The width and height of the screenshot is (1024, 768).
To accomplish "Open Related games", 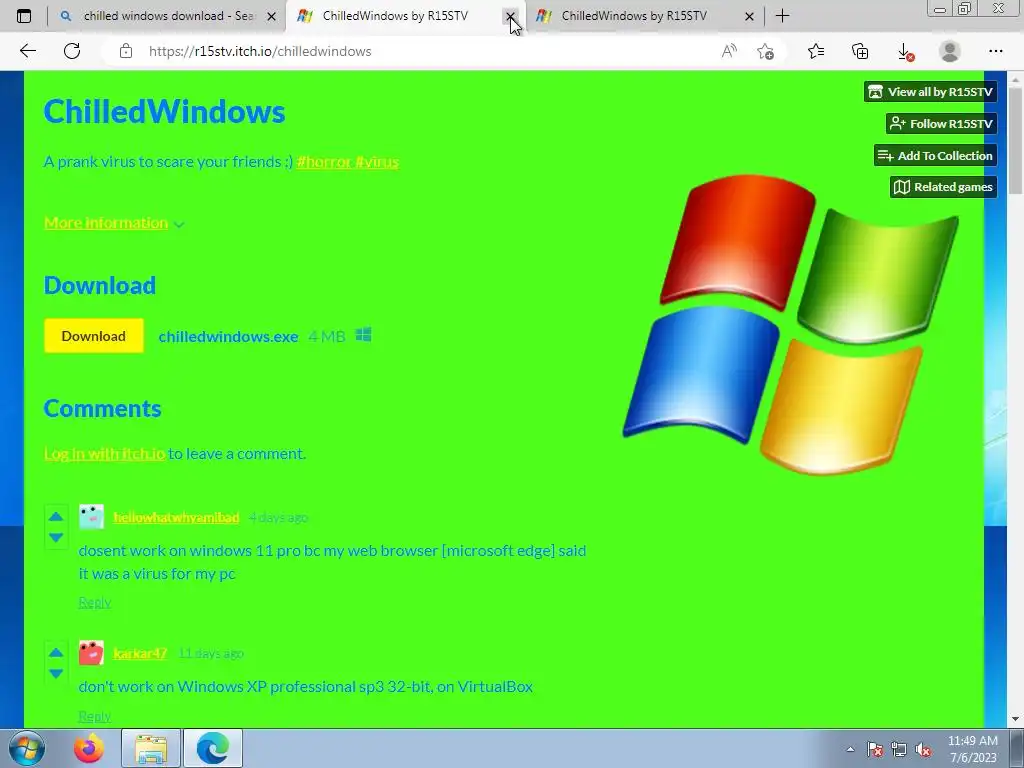I will click(x=944, y=187).
